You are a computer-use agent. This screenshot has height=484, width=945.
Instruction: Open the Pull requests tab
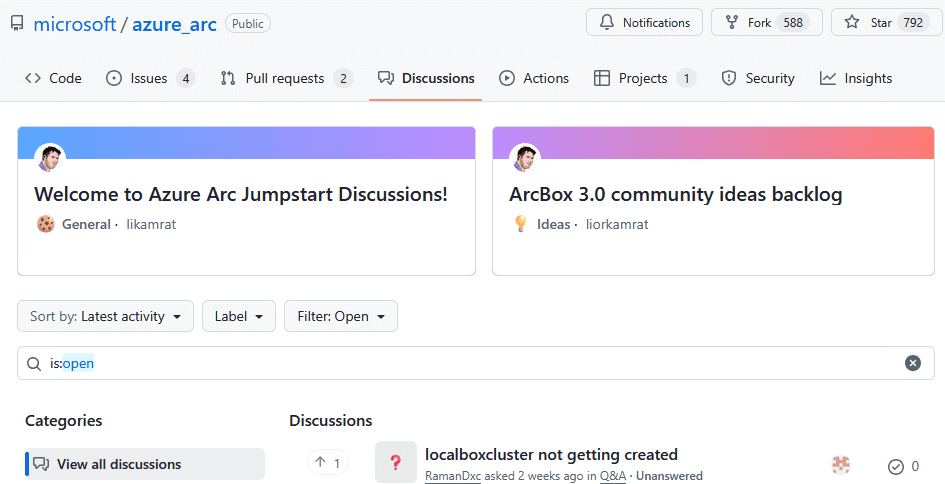click(x=287, y=78)
